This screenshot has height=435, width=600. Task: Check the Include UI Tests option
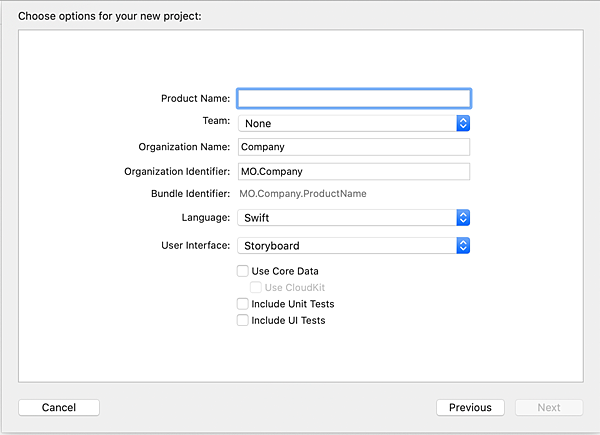(243, 321)
